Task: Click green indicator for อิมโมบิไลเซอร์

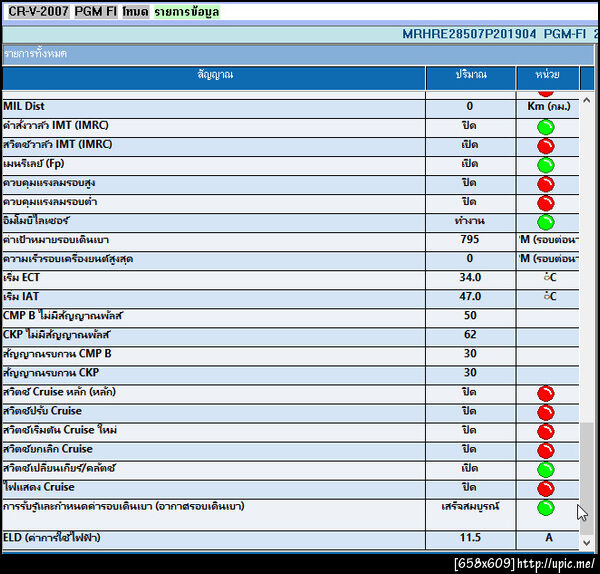Action: (546, 222)
